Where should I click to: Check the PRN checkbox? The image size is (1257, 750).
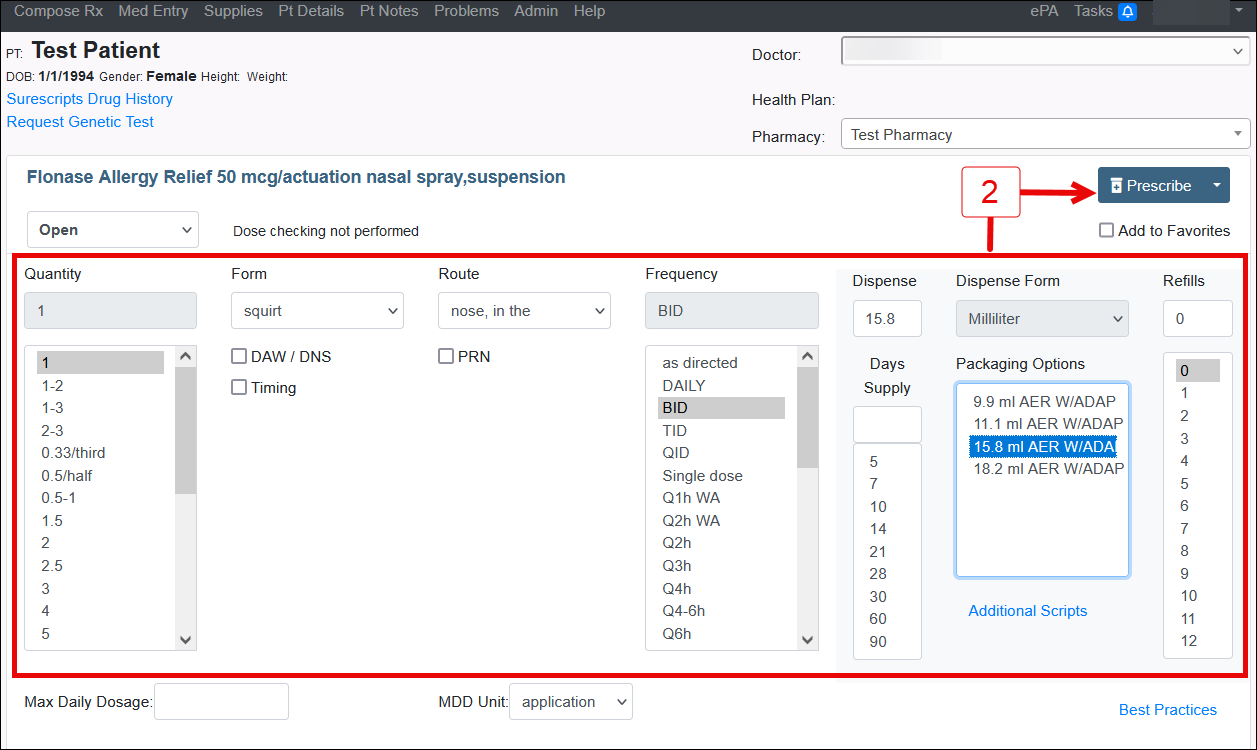point(446,357)
